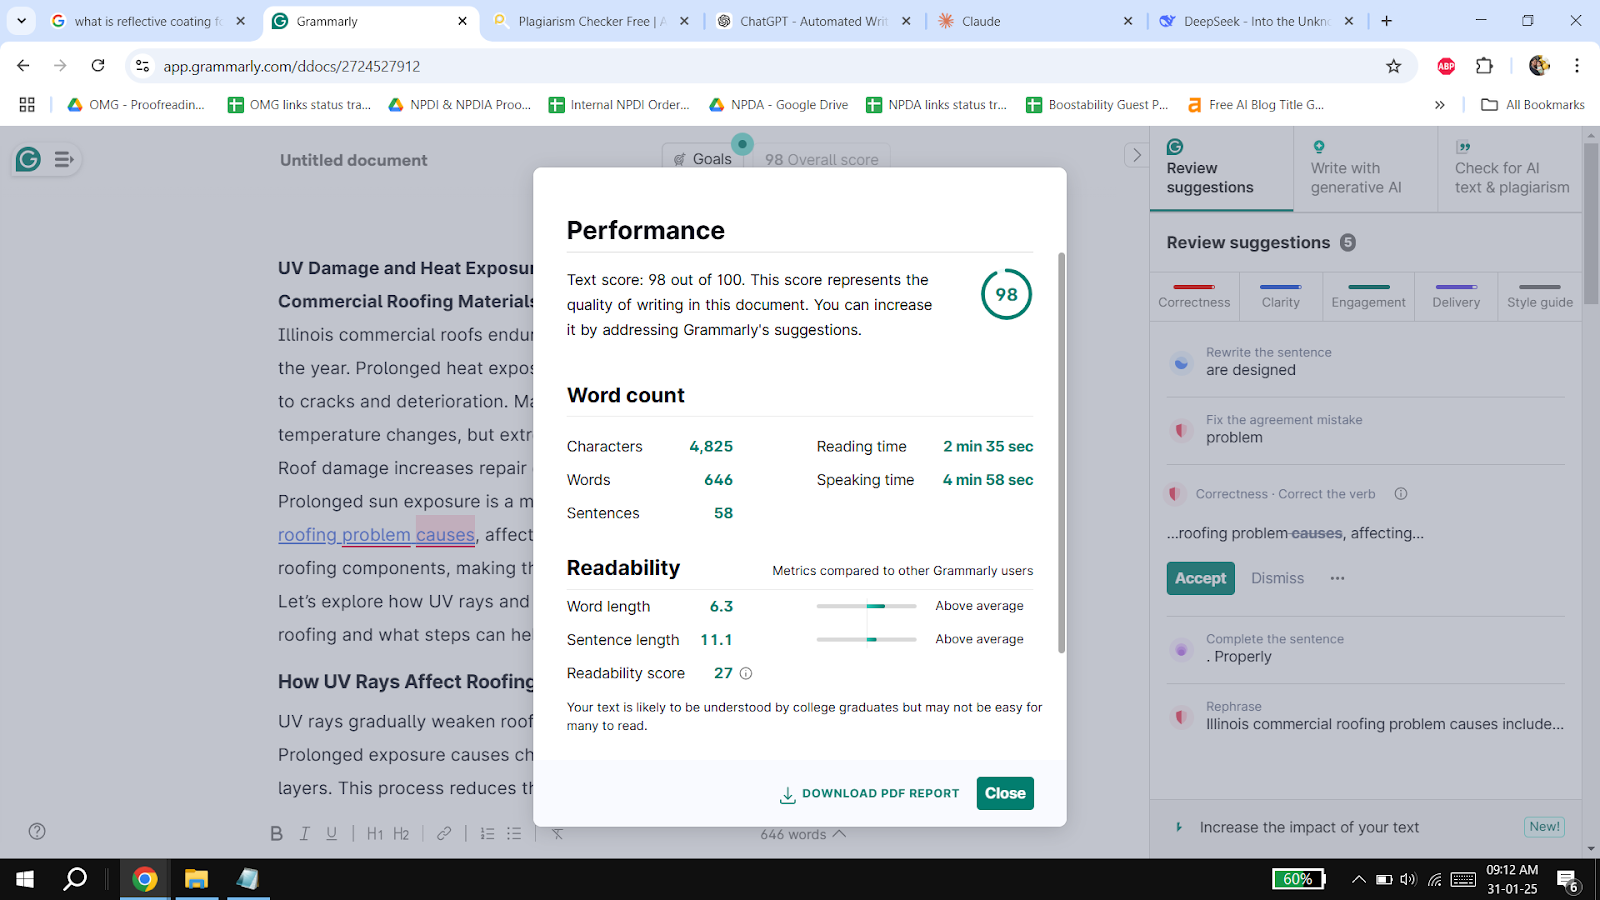This screenshot has height=900, width=1600.
Task: Click the 98 Overall score button
Action: 821,159
